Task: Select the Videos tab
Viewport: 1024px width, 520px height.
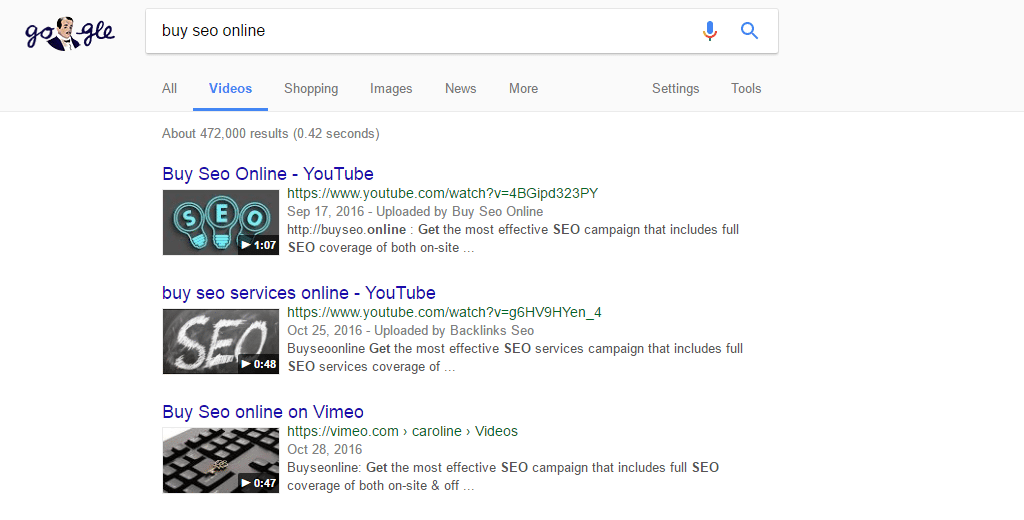Action: pyautogui.click(x=231, y=89)
